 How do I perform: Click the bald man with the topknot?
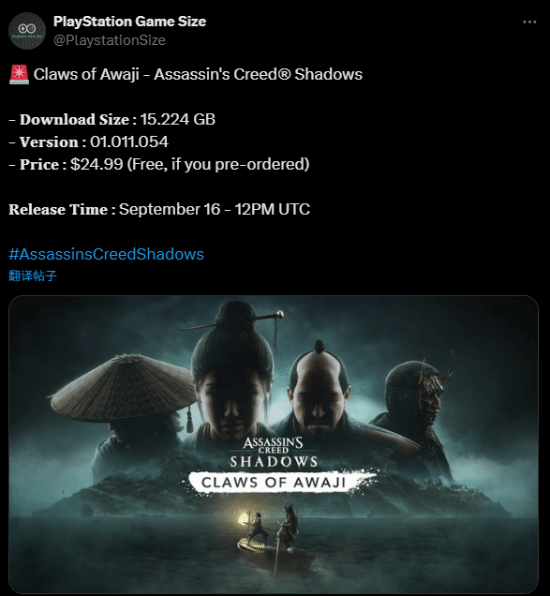click(x=319, y=392)
